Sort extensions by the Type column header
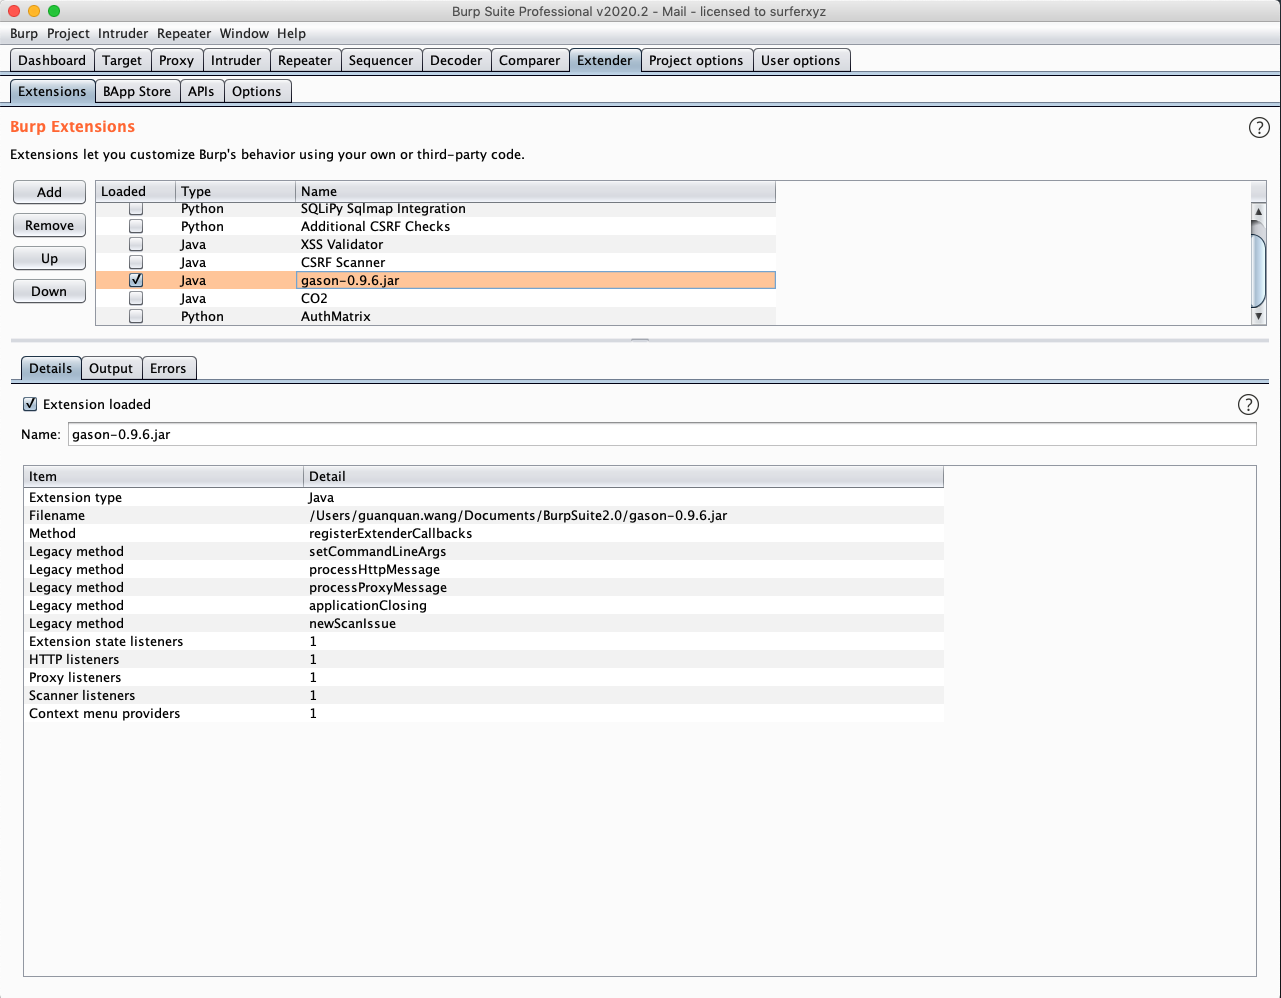1281x998 pixels. 235,191
